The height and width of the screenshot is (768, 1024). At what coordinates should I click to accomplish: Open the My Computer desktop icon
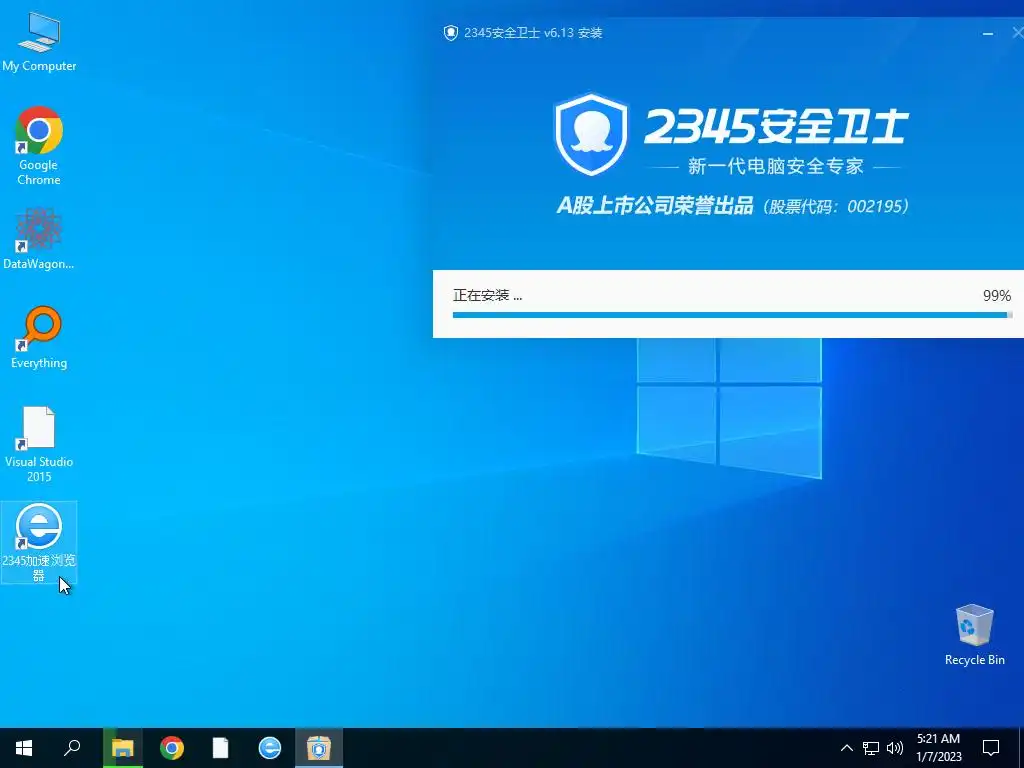click(x=39, y=41)
